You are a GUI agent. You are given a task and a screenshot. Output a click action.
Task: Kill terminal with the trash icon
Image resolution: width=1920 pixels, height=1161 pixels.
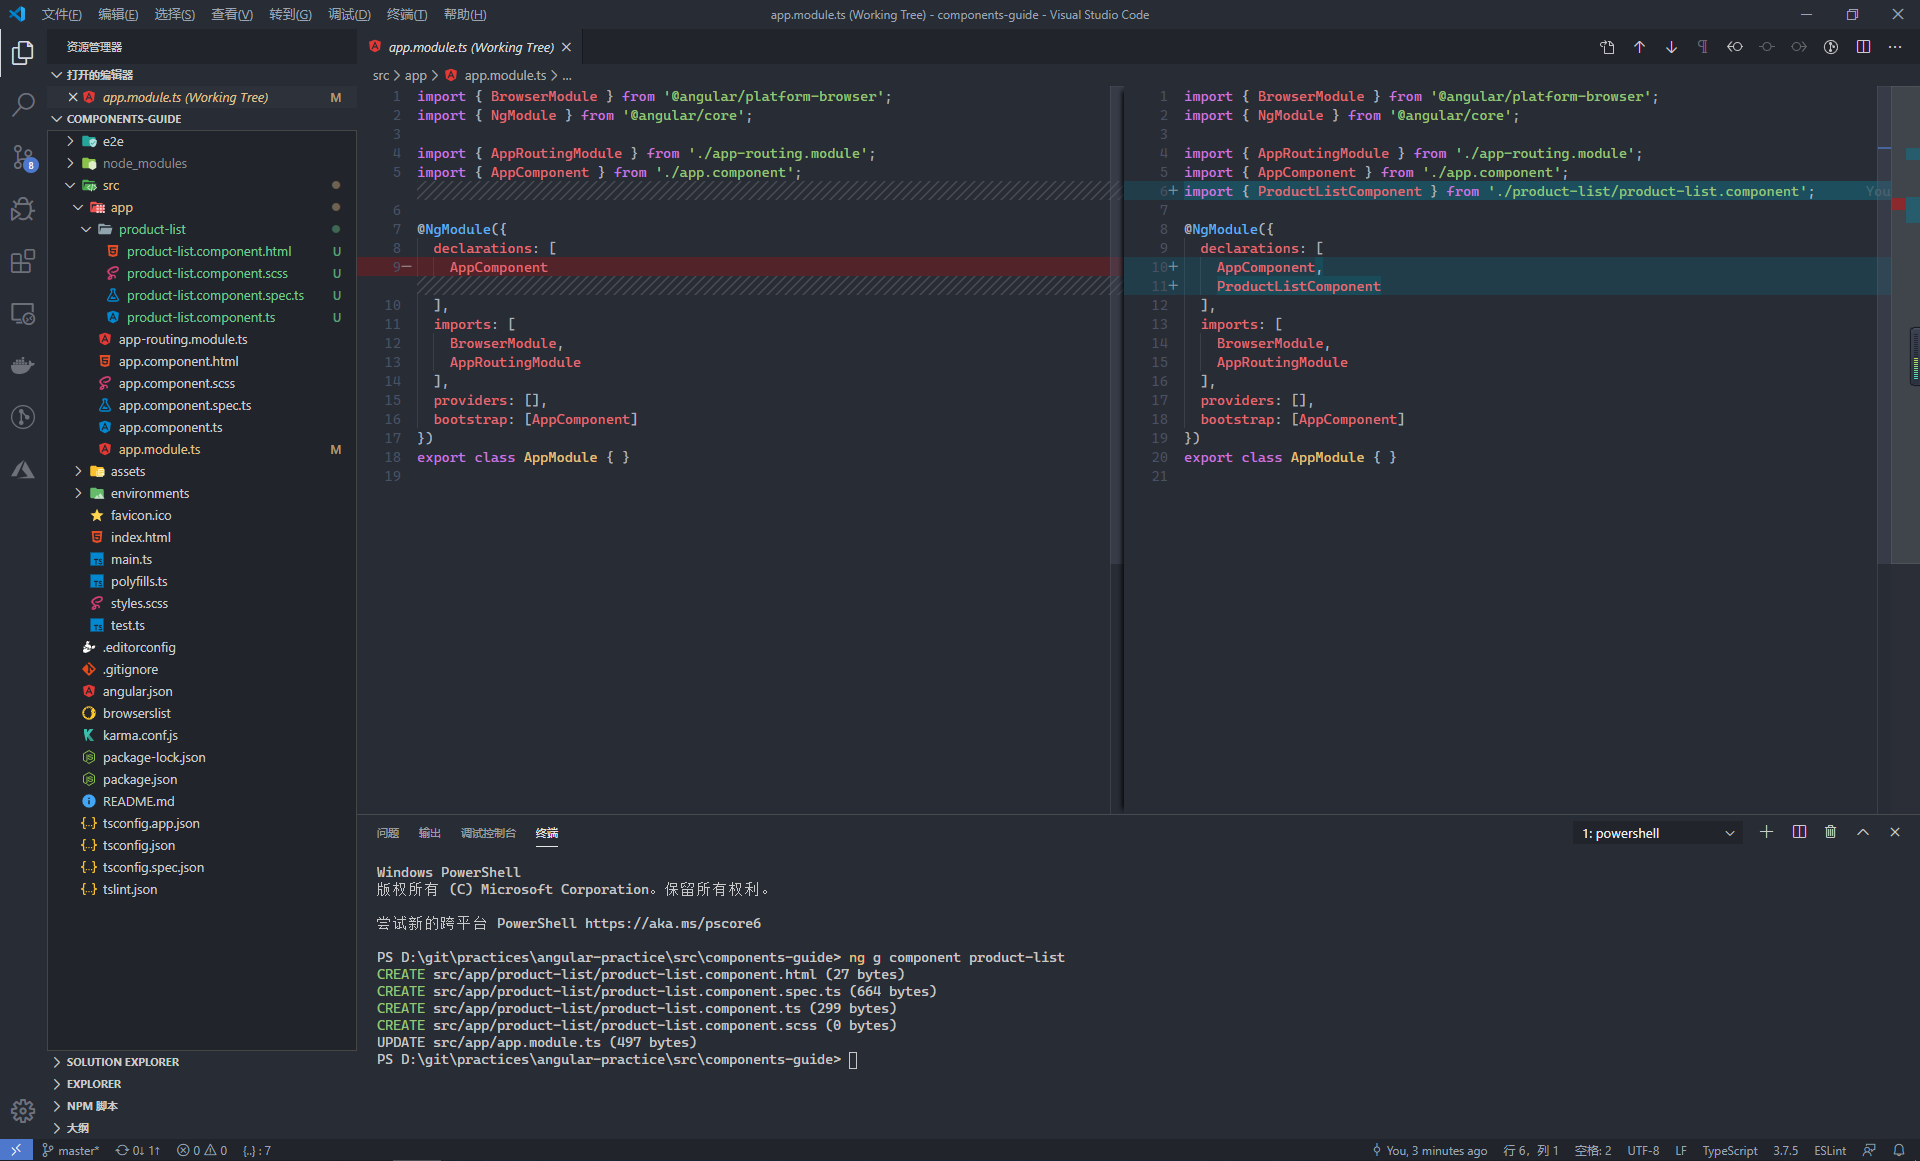[1830, 832]
